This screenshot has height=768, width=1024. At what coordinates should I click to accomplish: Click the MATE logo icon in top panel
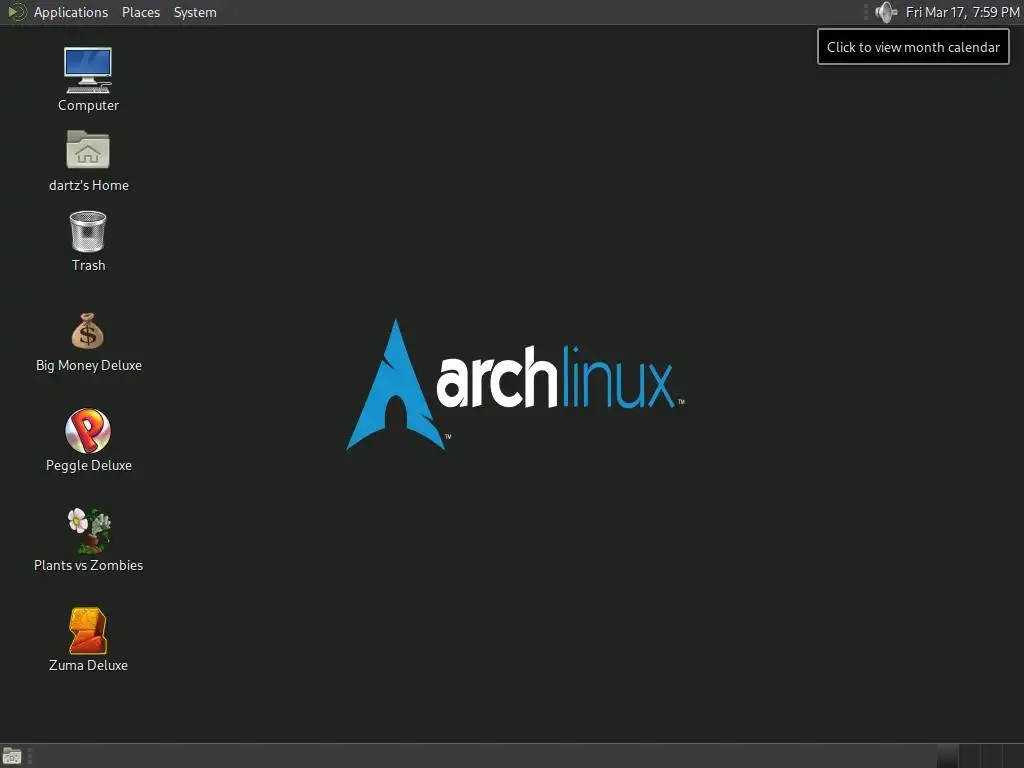click(x=16, y=12)
